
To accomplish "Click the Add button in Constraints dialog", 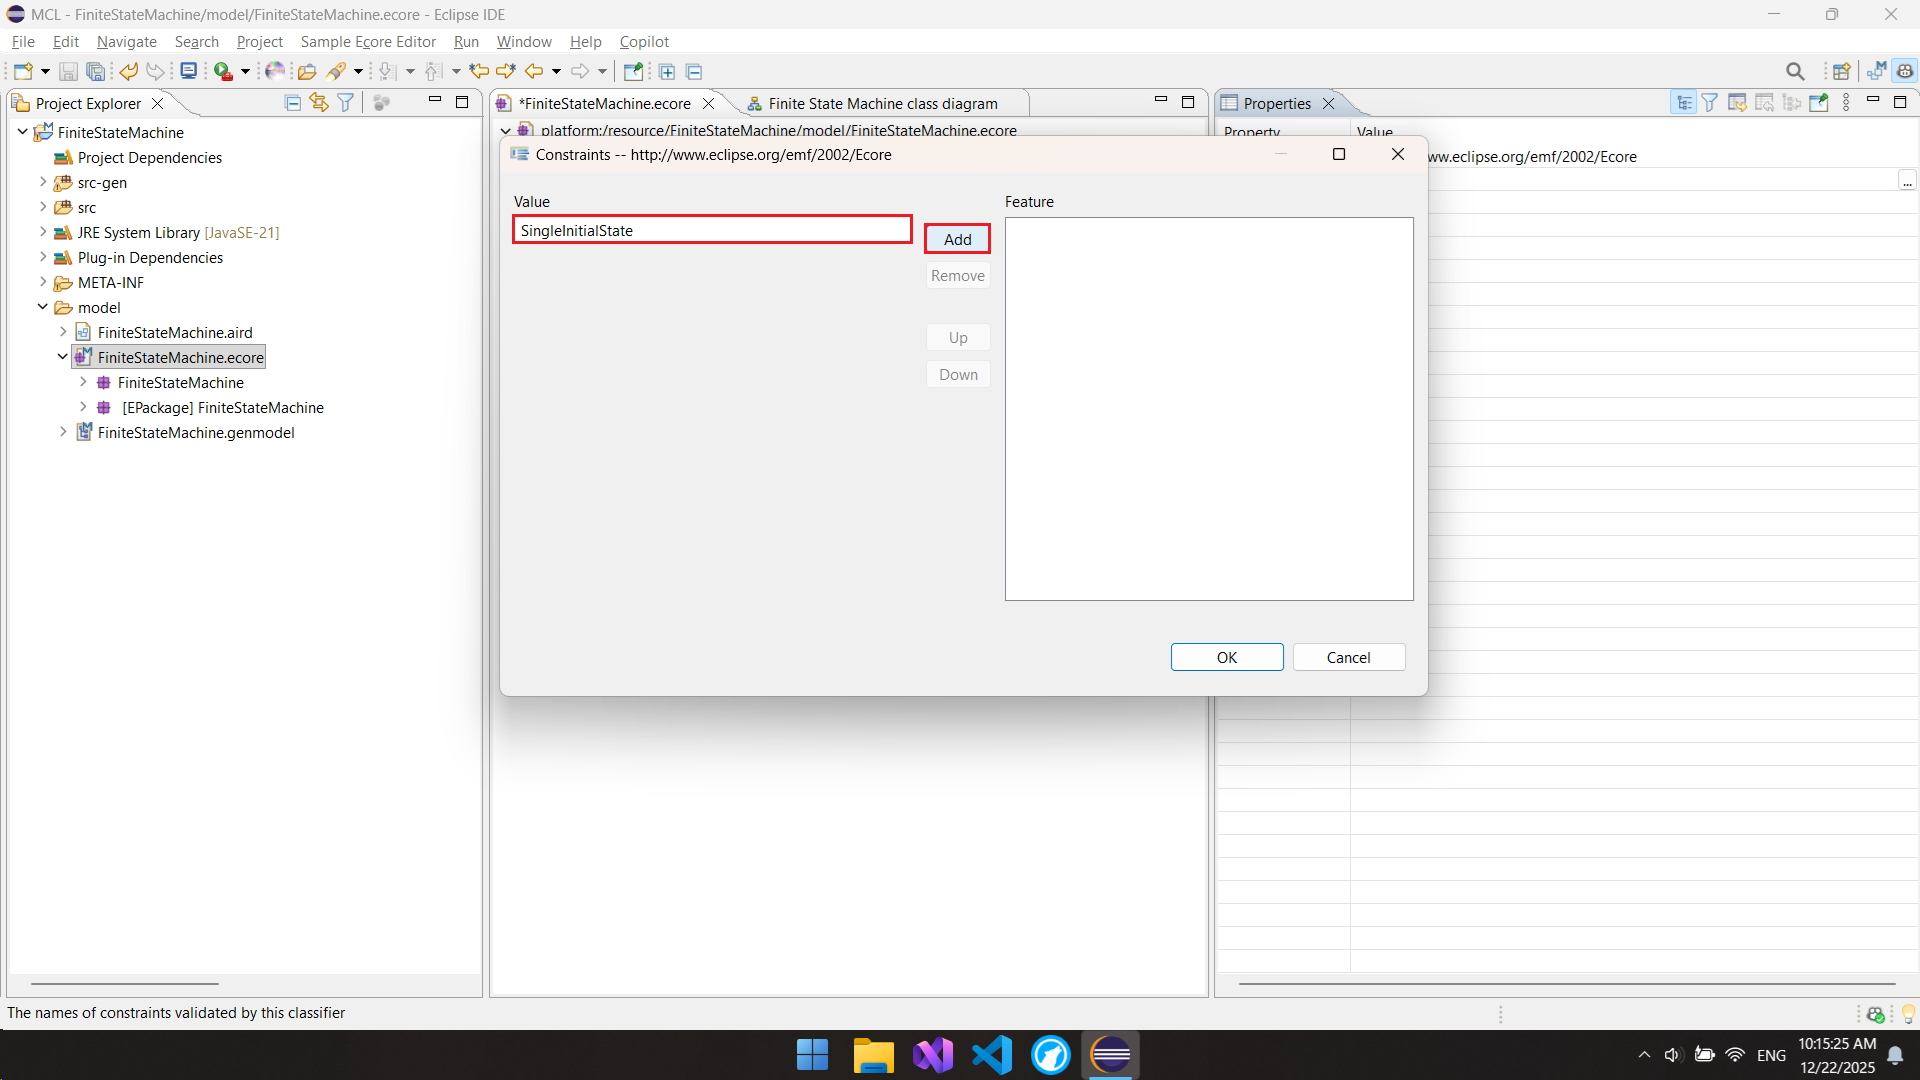I will click(957, 239).
